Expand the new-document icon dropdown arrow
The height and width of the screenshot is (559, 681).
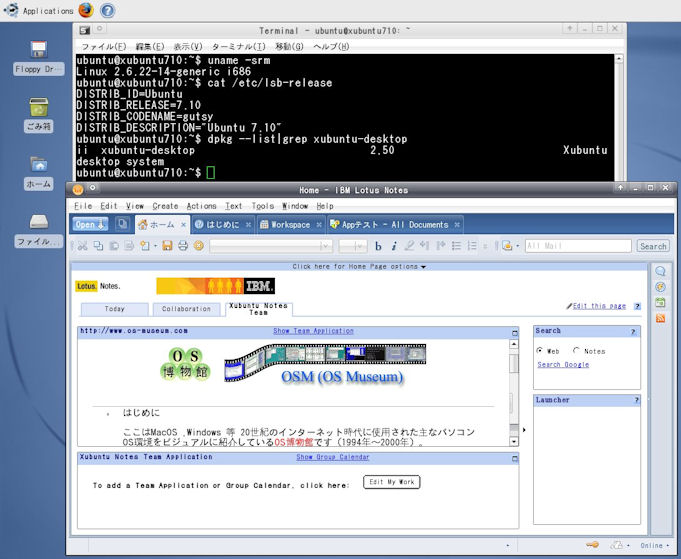(x=155, y=246)
